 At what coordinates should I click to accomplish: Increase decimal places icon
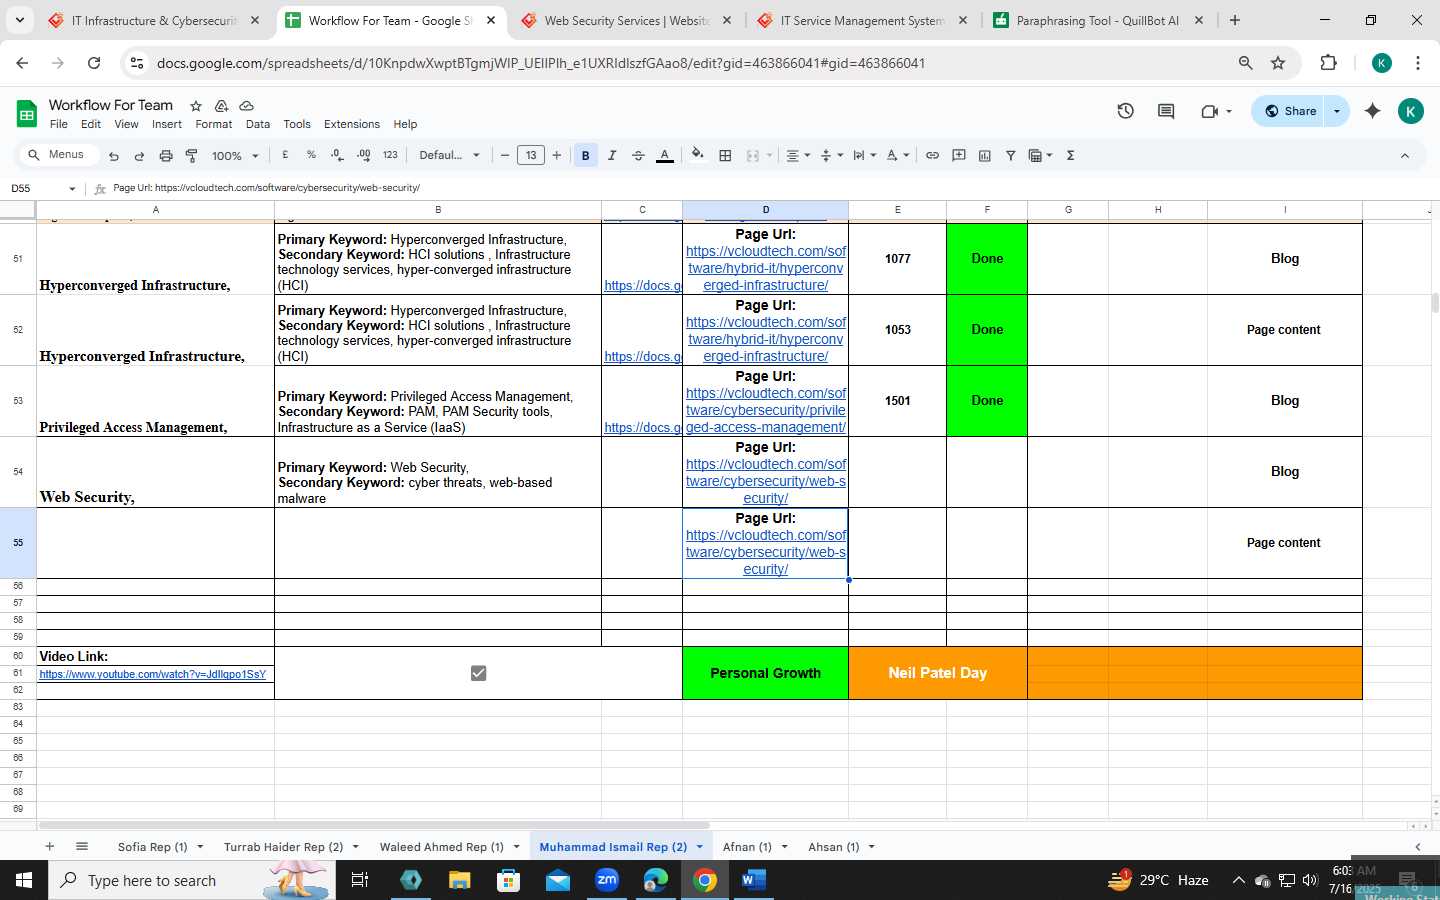pos(363,155)
